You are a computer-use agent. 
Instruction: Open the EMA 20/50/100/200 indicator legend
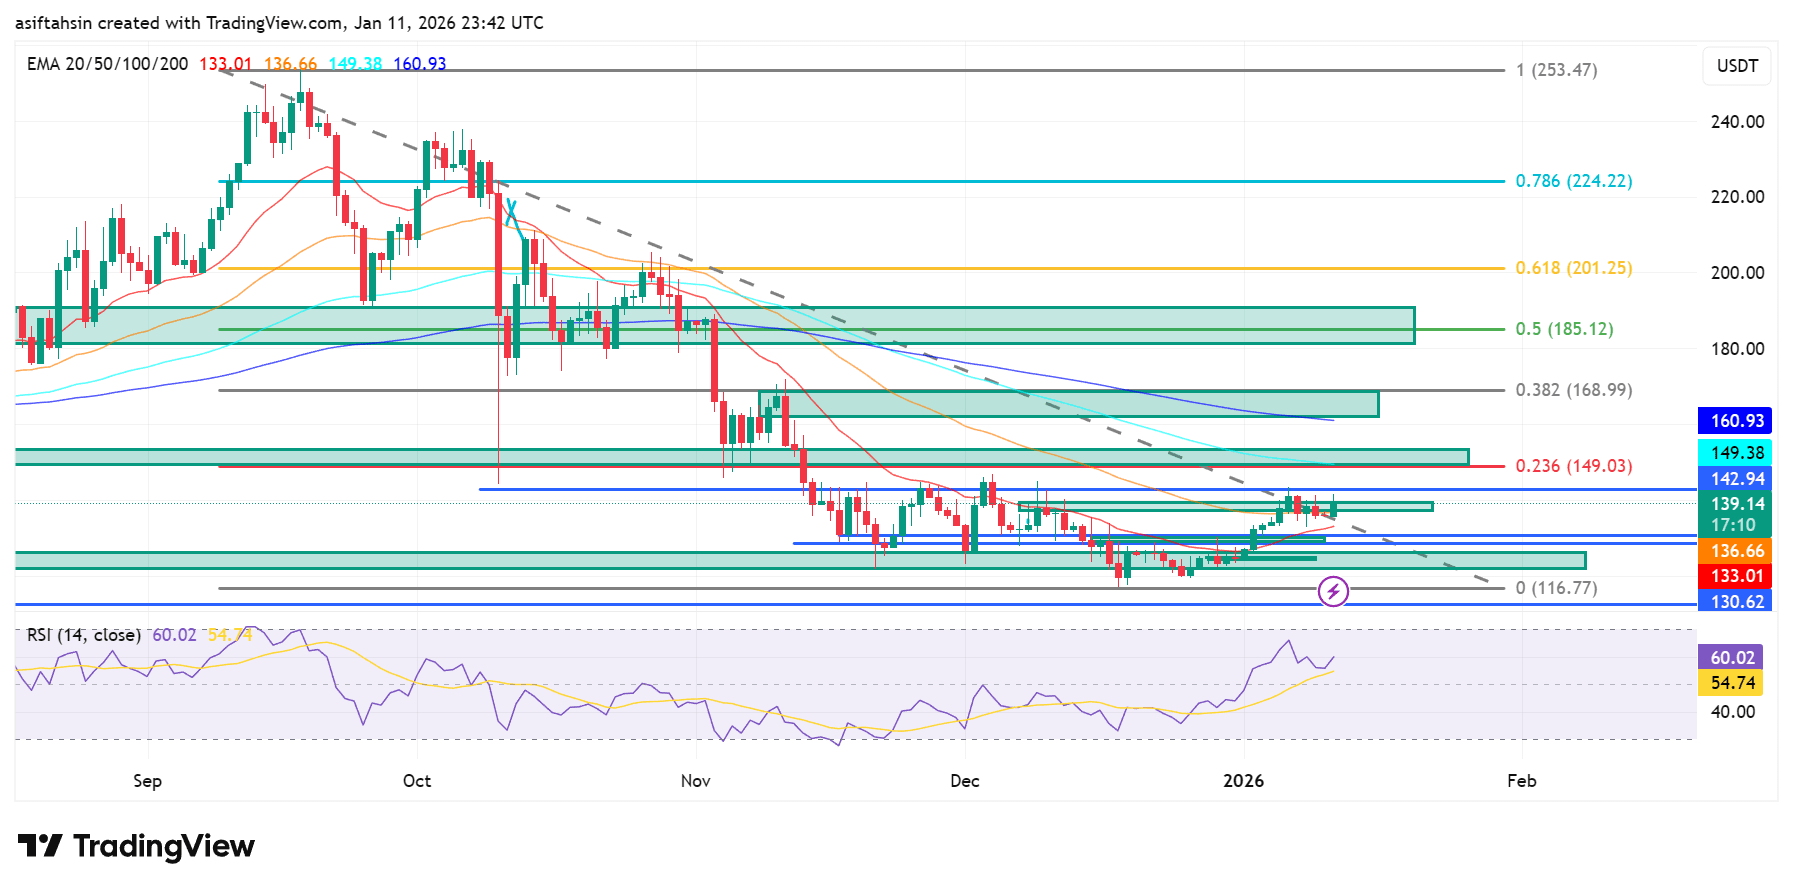click(x=107, y=64)
